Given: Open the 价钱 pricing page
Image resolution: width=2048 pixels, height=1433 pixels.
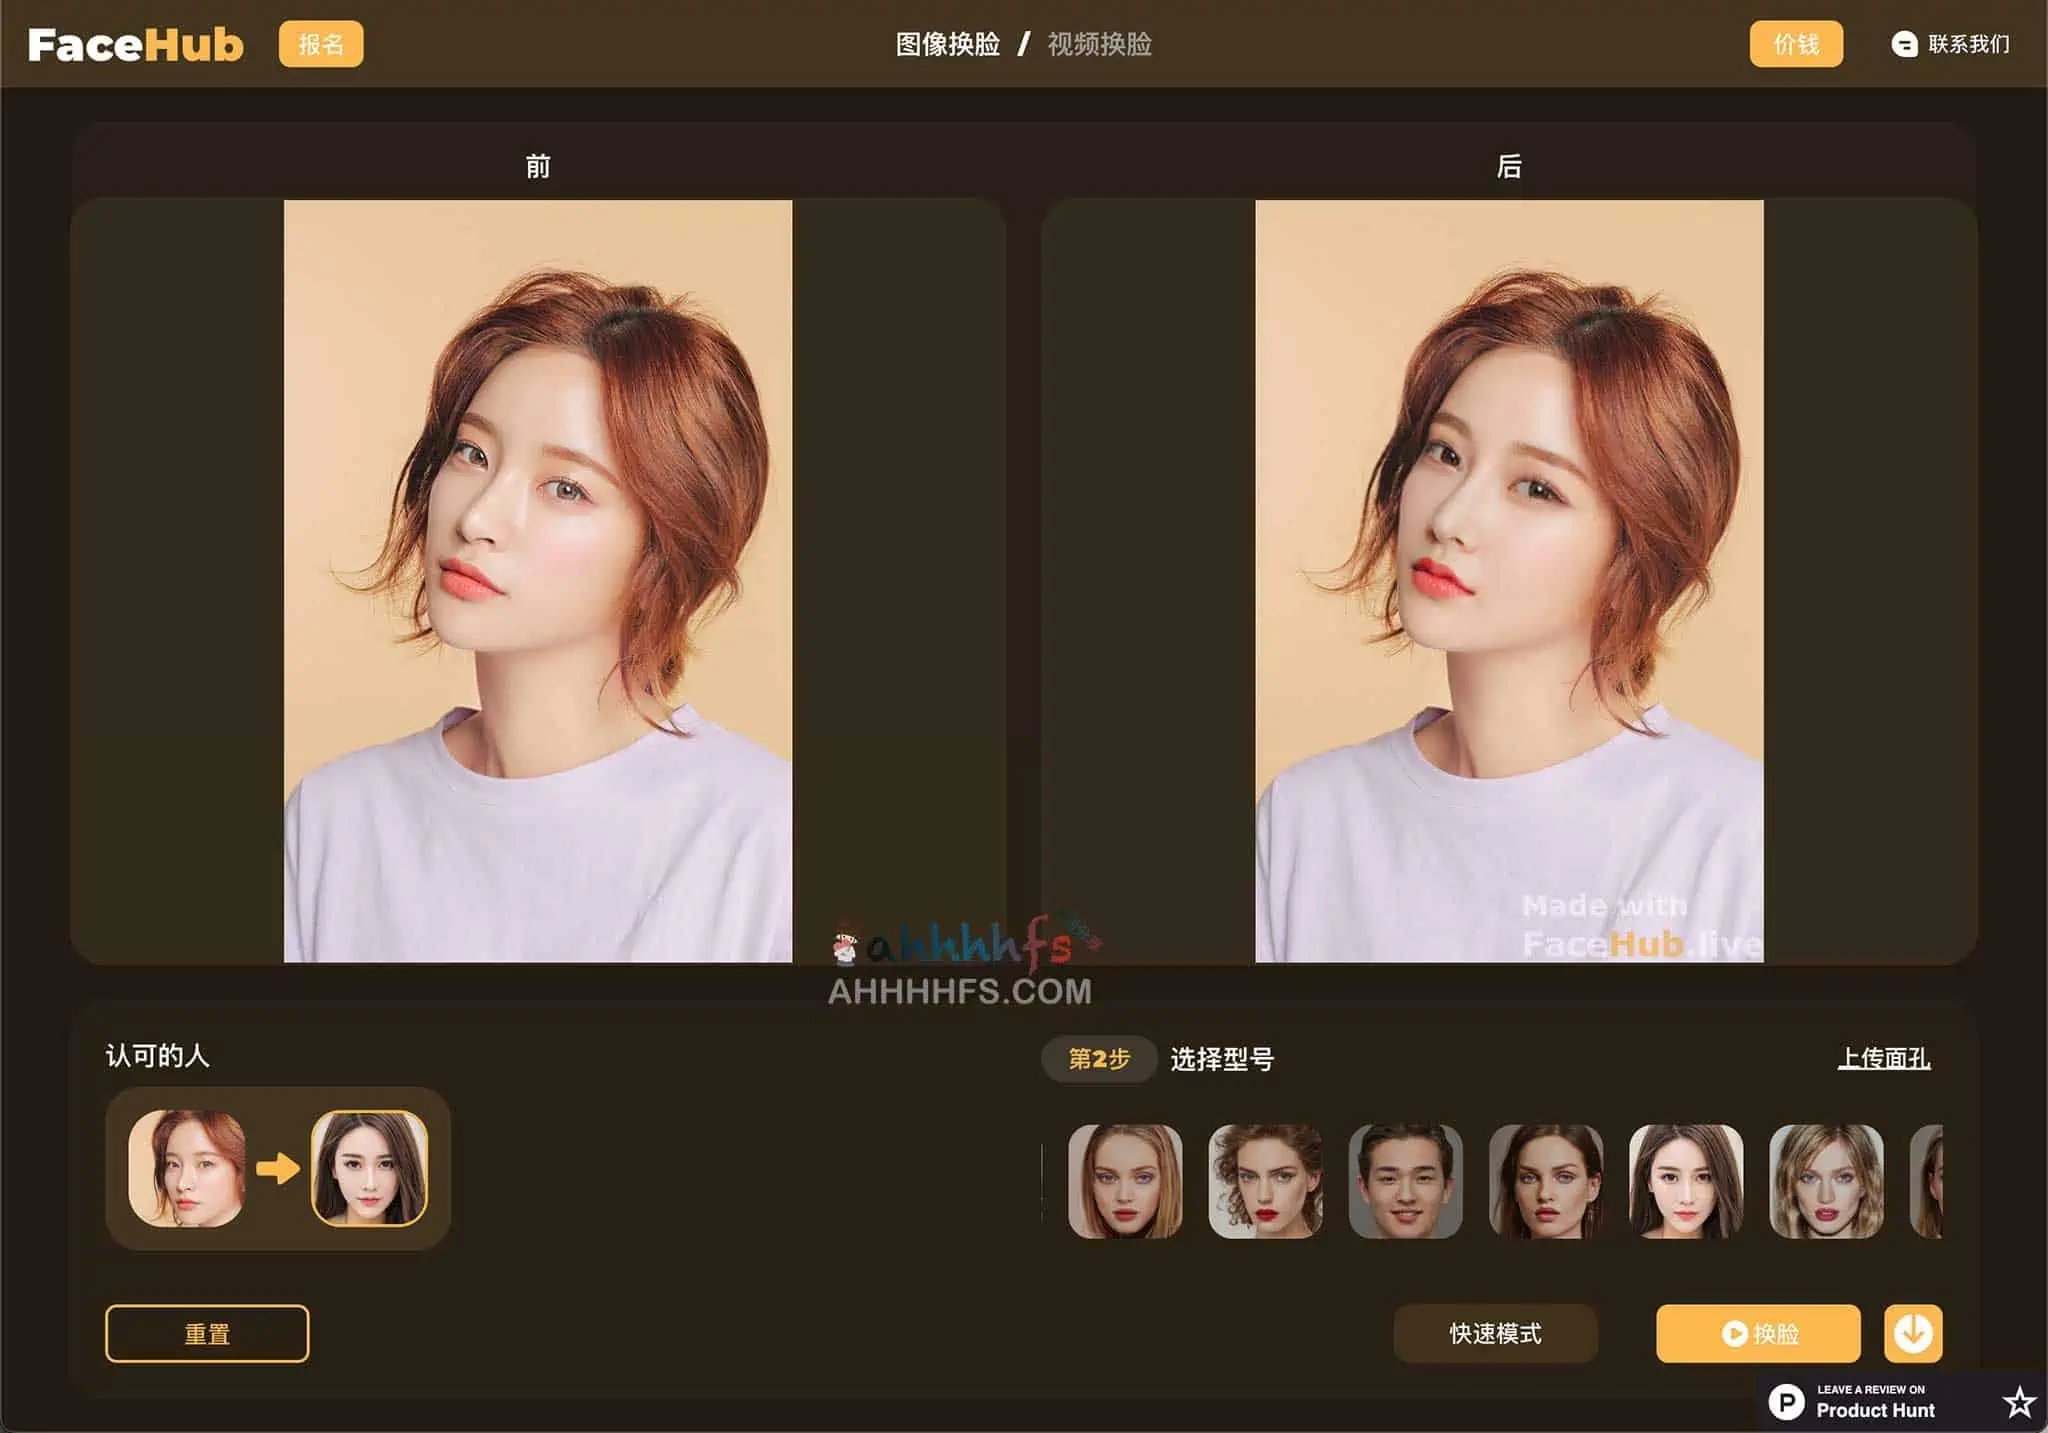Looking at the screenshot, I should [1795, 44].
